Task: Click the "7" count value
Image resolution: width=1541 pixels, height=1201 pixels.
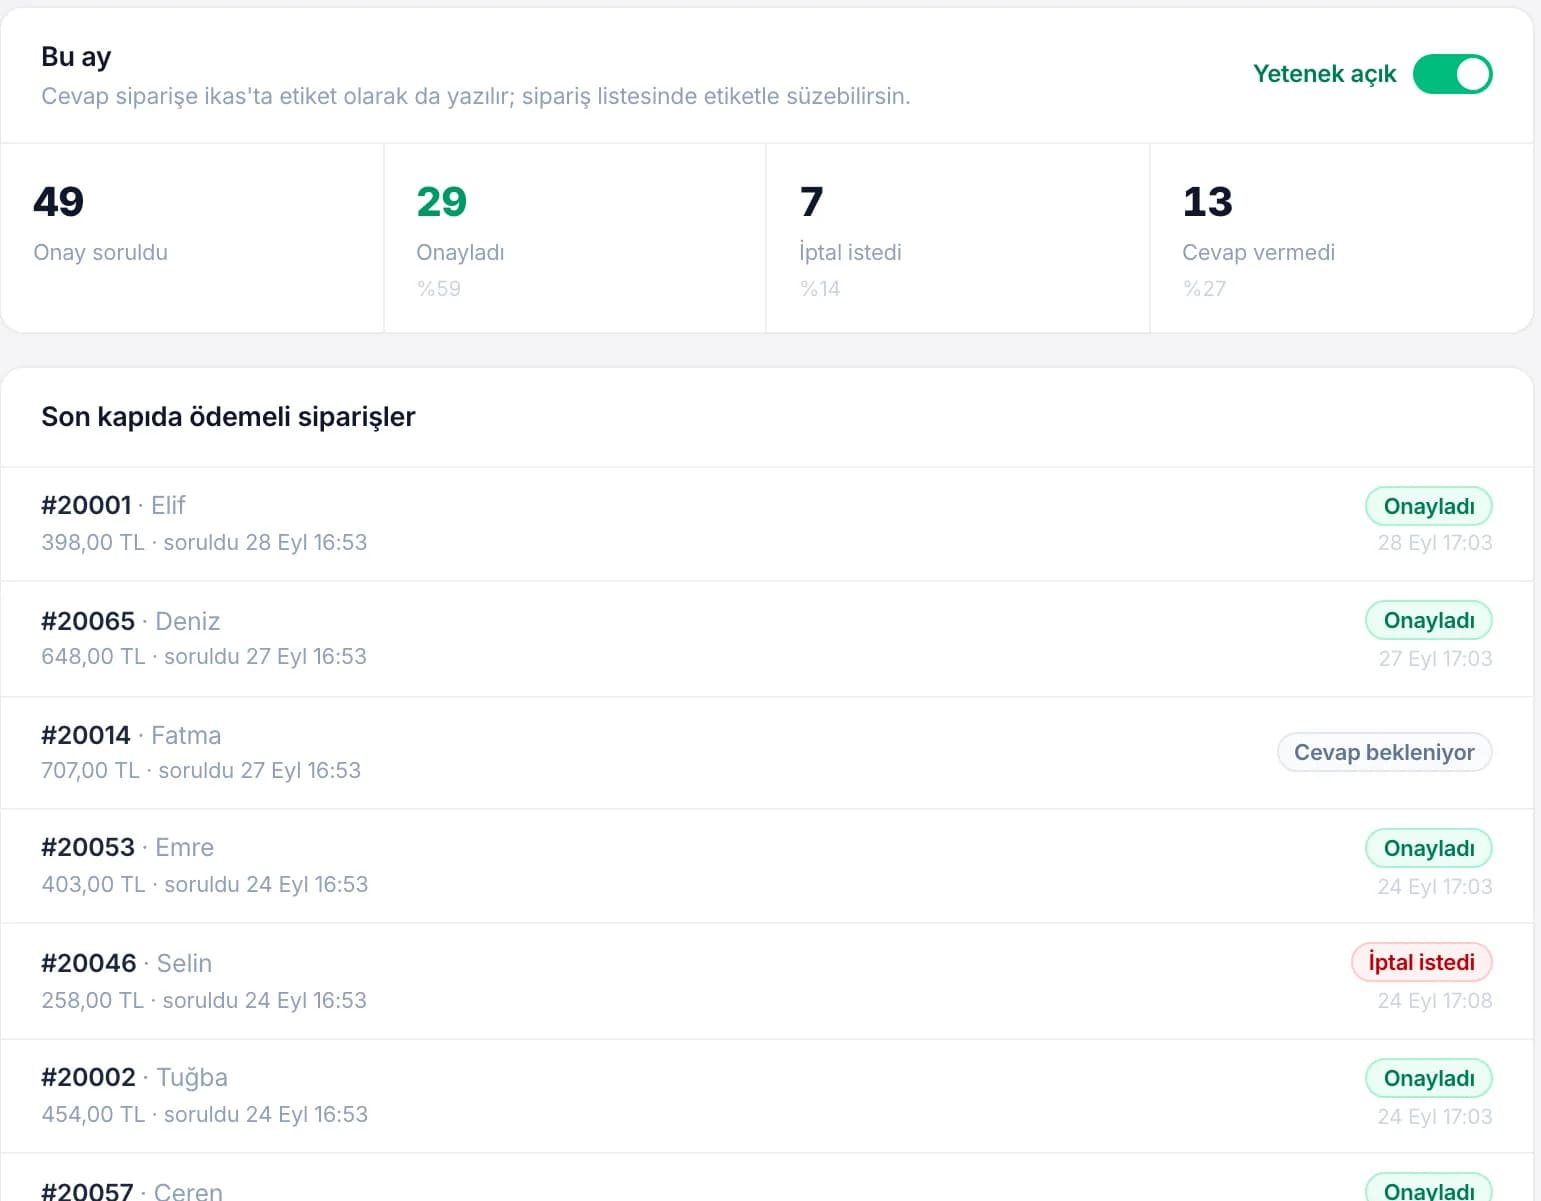Action: point(812,202)
